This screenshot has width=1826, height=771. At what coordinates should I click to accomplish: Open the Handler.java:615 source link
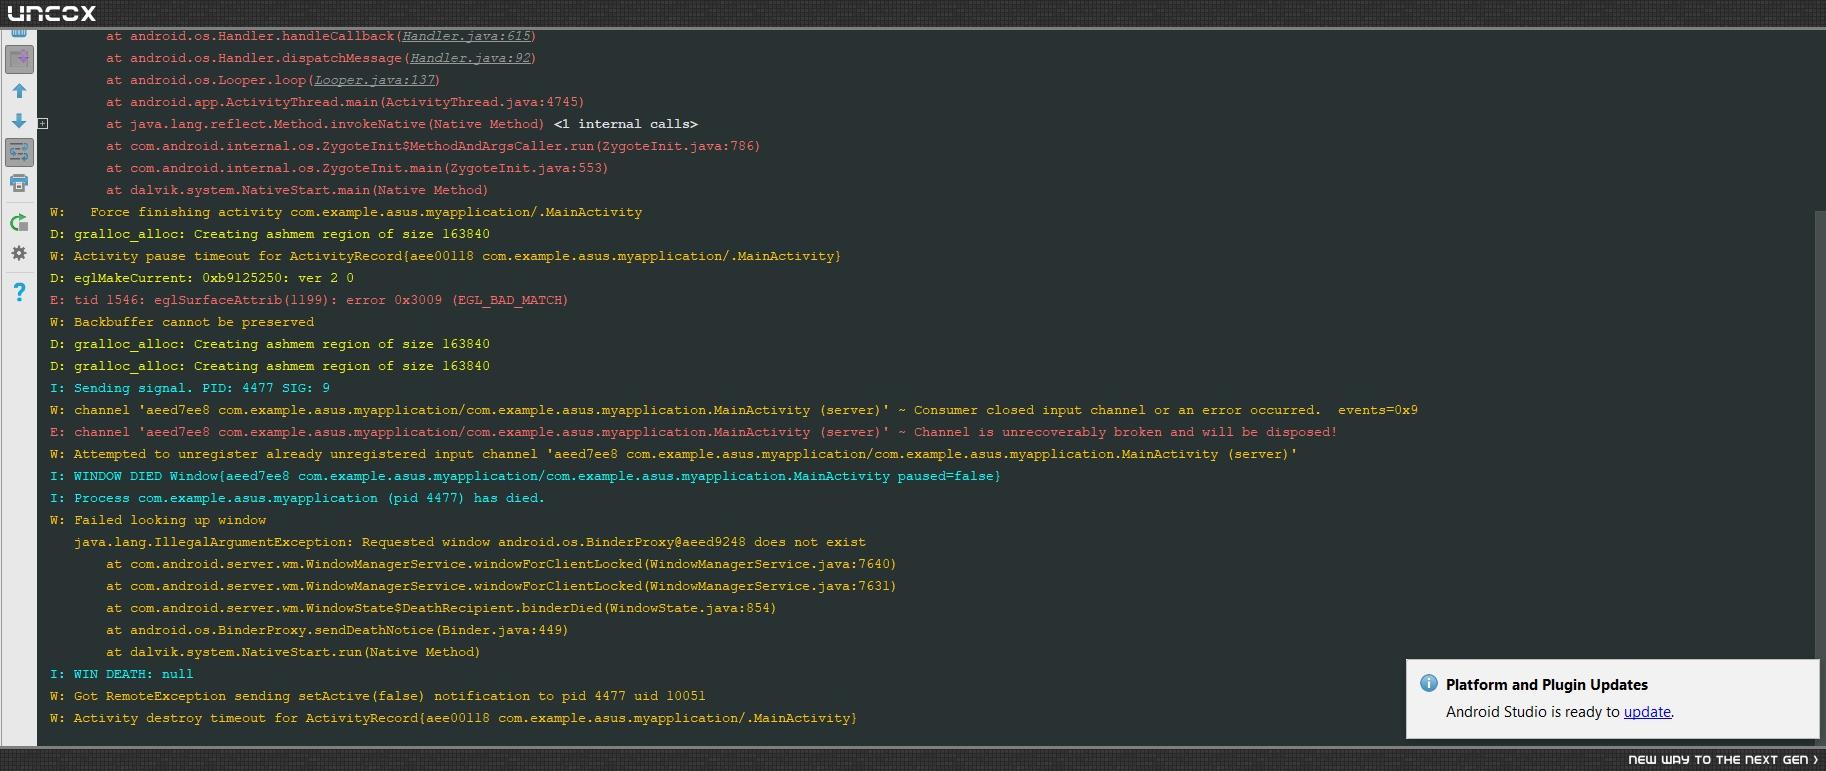[x=466, y=36]
